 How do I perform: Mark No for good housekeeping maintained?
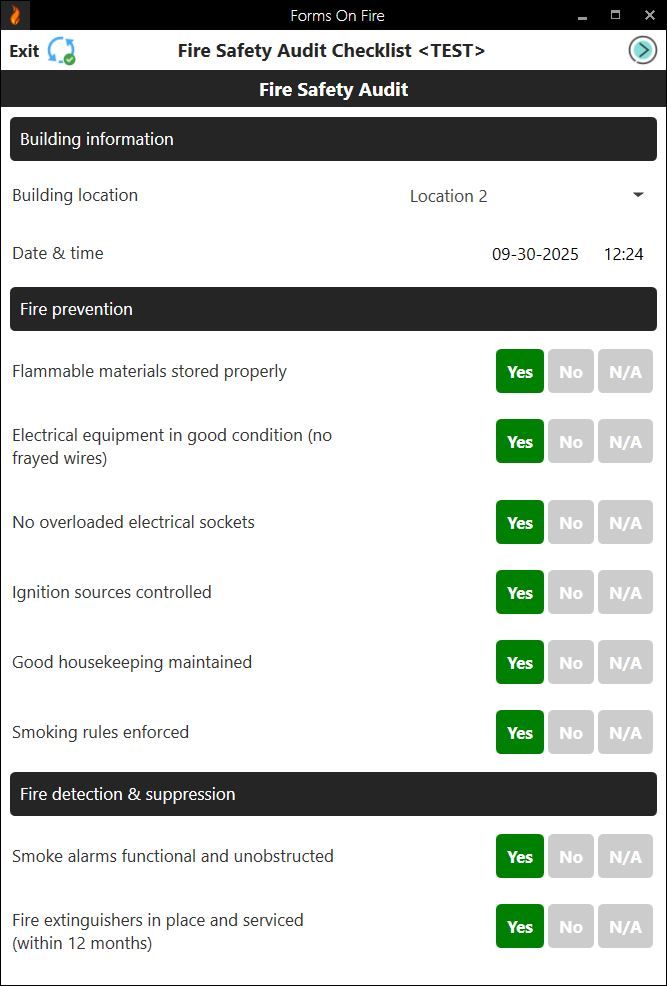pos(570,662)
